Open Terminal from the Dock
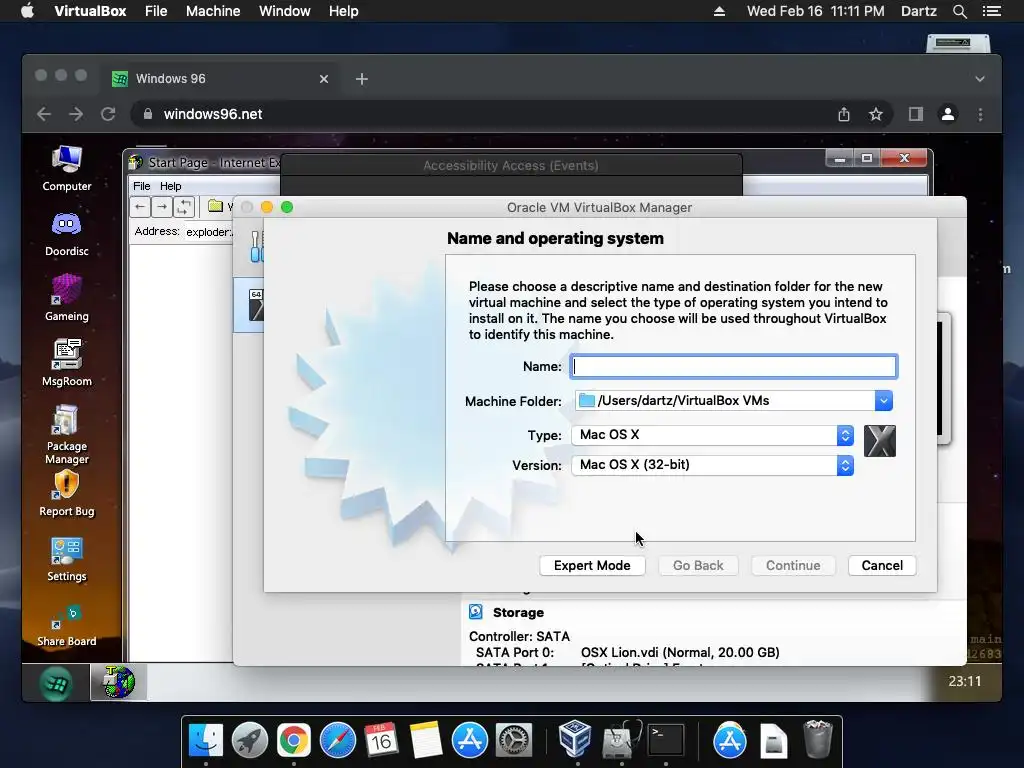Viewport: 1024px width, 768px height. (665, 741)
